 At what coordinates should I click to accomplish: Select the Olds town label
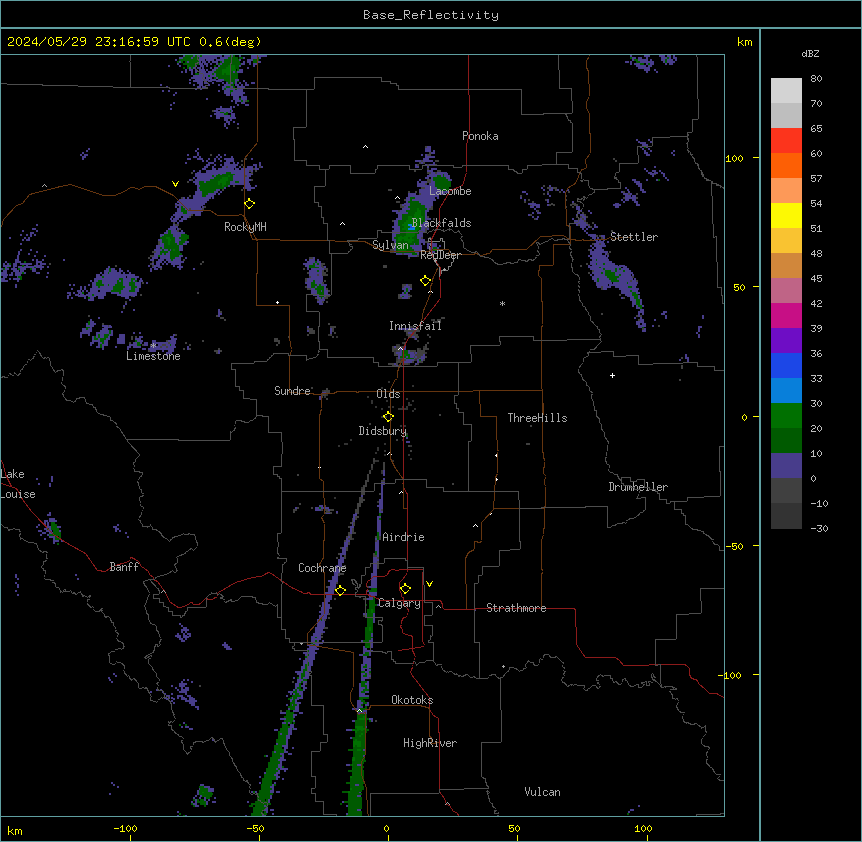coord(388,394)
